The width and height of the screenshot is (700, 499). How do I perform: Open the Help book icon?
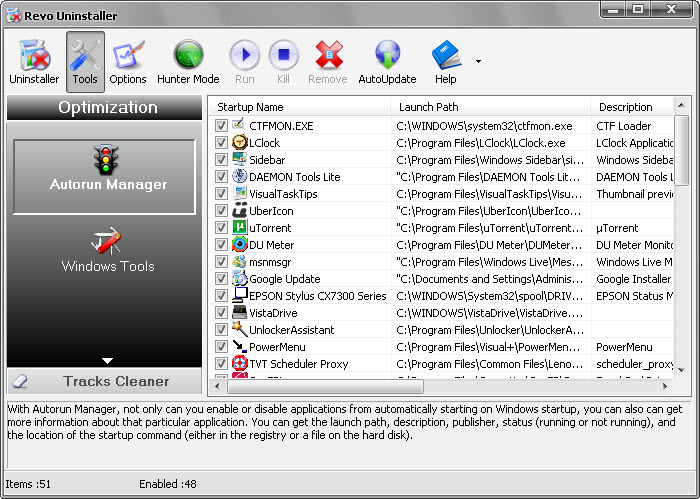click(x=445, y=61)
